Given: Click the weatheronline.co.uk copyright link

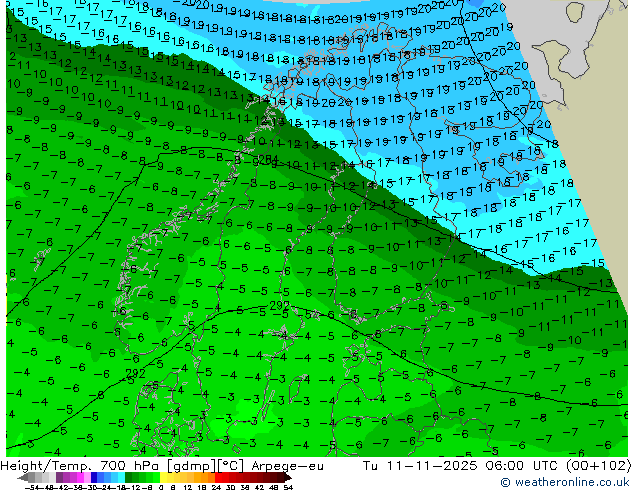Looking at the screenshot, I should tap(565, 482).
